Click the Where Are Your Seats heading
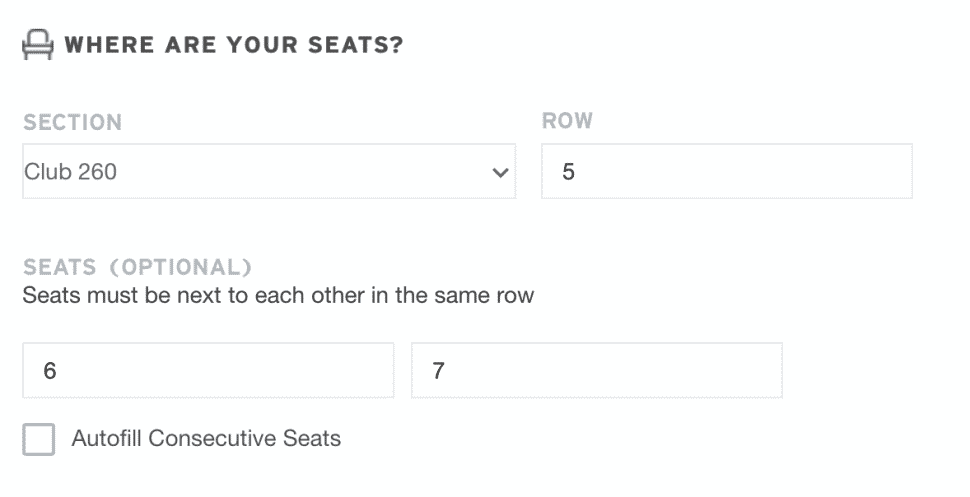 click(234, 45)
